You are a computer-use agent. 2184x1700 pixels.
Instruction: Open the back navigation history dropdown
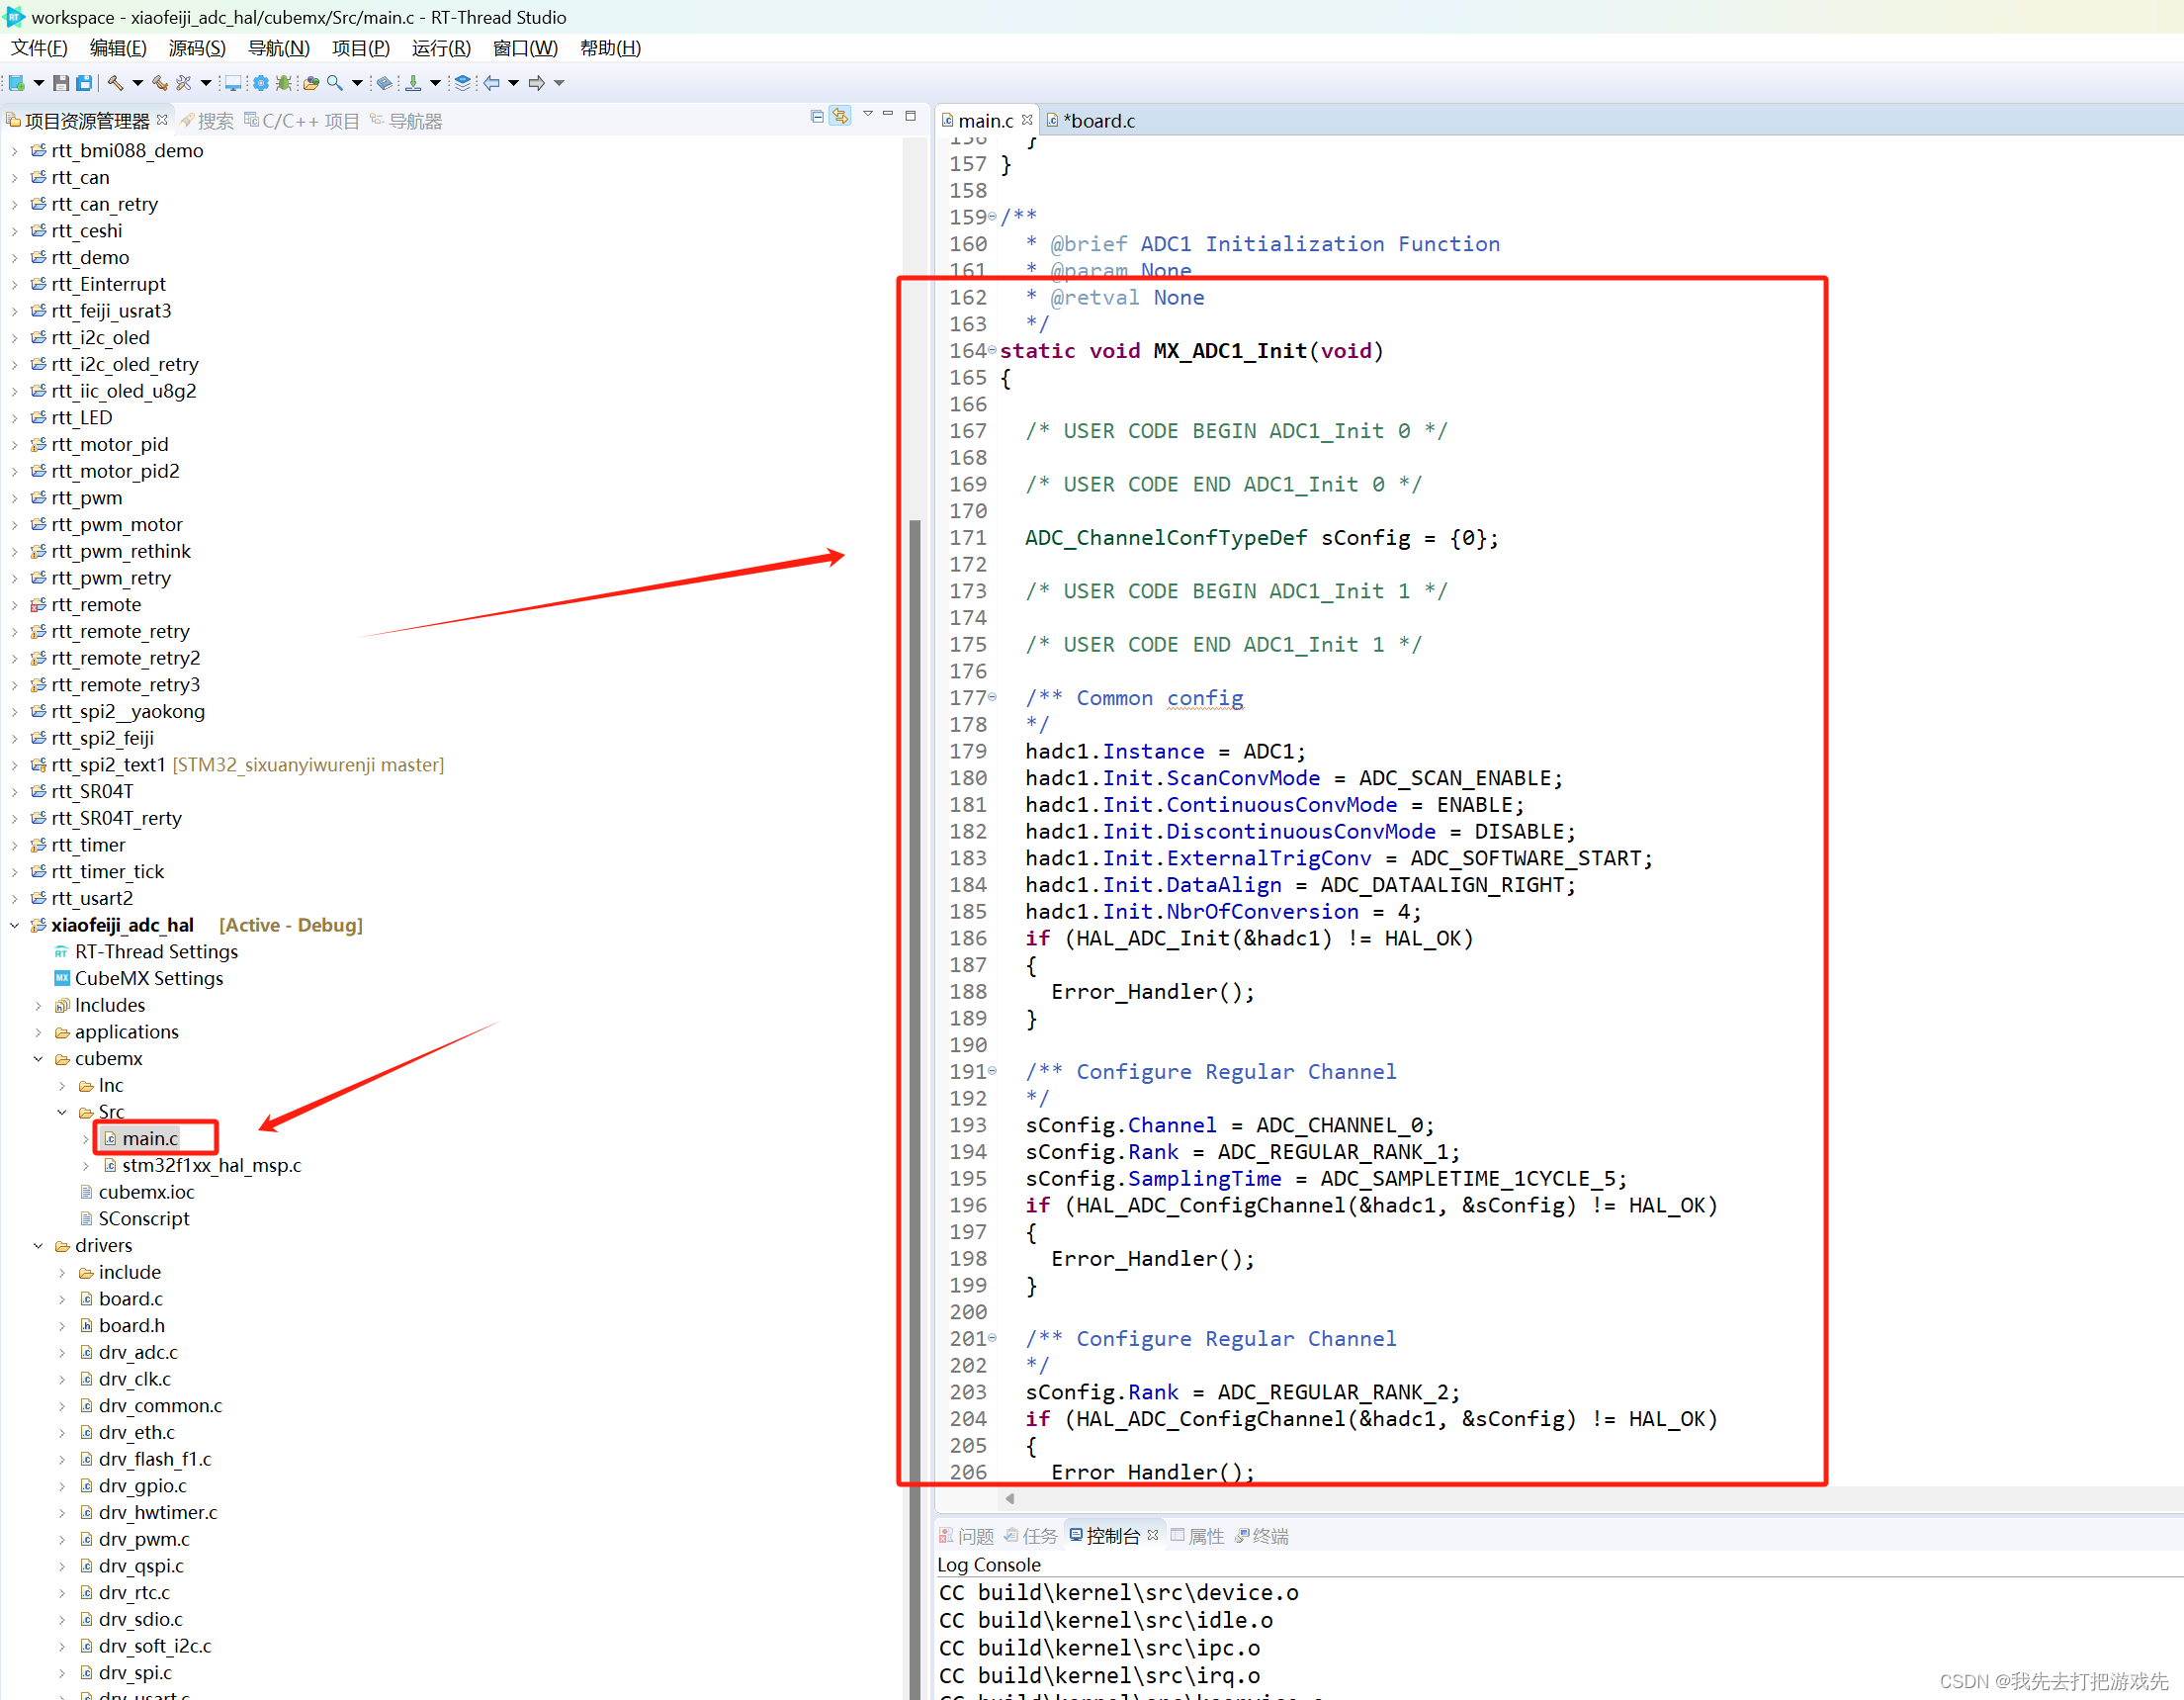coord(513,83)
